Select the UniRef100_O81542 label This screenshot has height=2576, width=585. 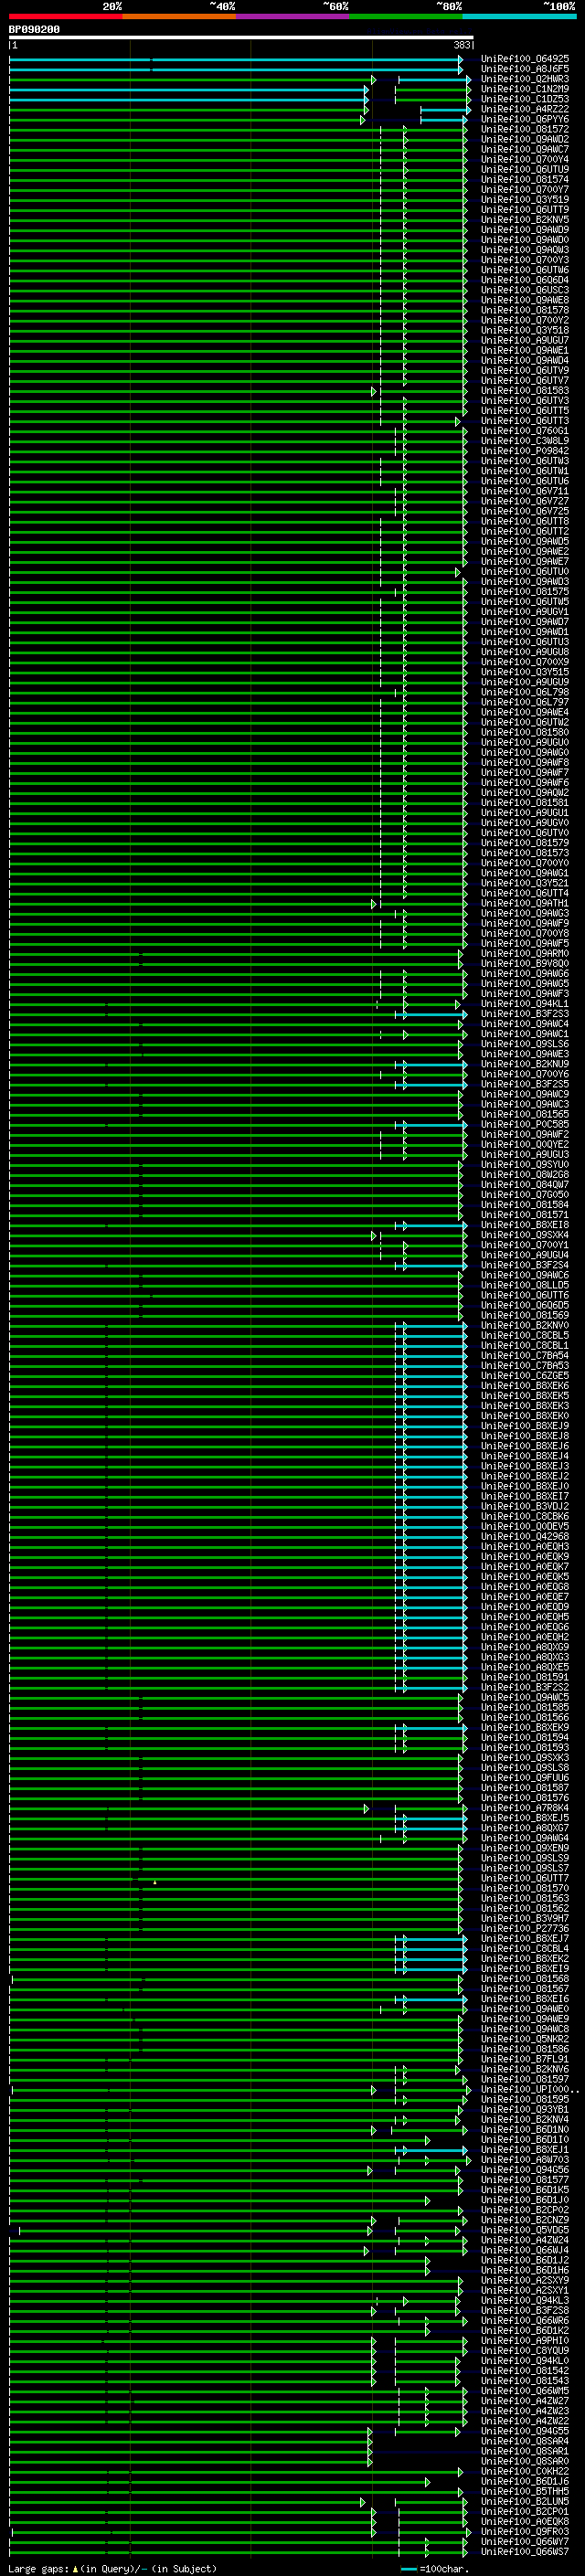pos(525,2370)
